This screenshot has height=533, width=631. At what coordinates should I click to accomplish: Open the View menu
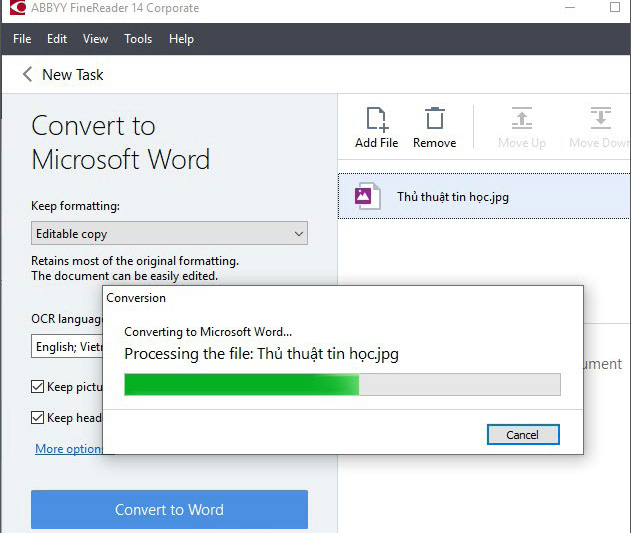click(x=95, y=39)
